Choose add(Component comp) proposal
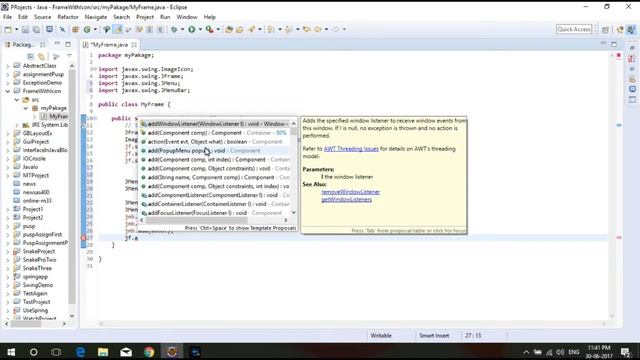Viewport: 640px width, 360px height. coord(215,133)
